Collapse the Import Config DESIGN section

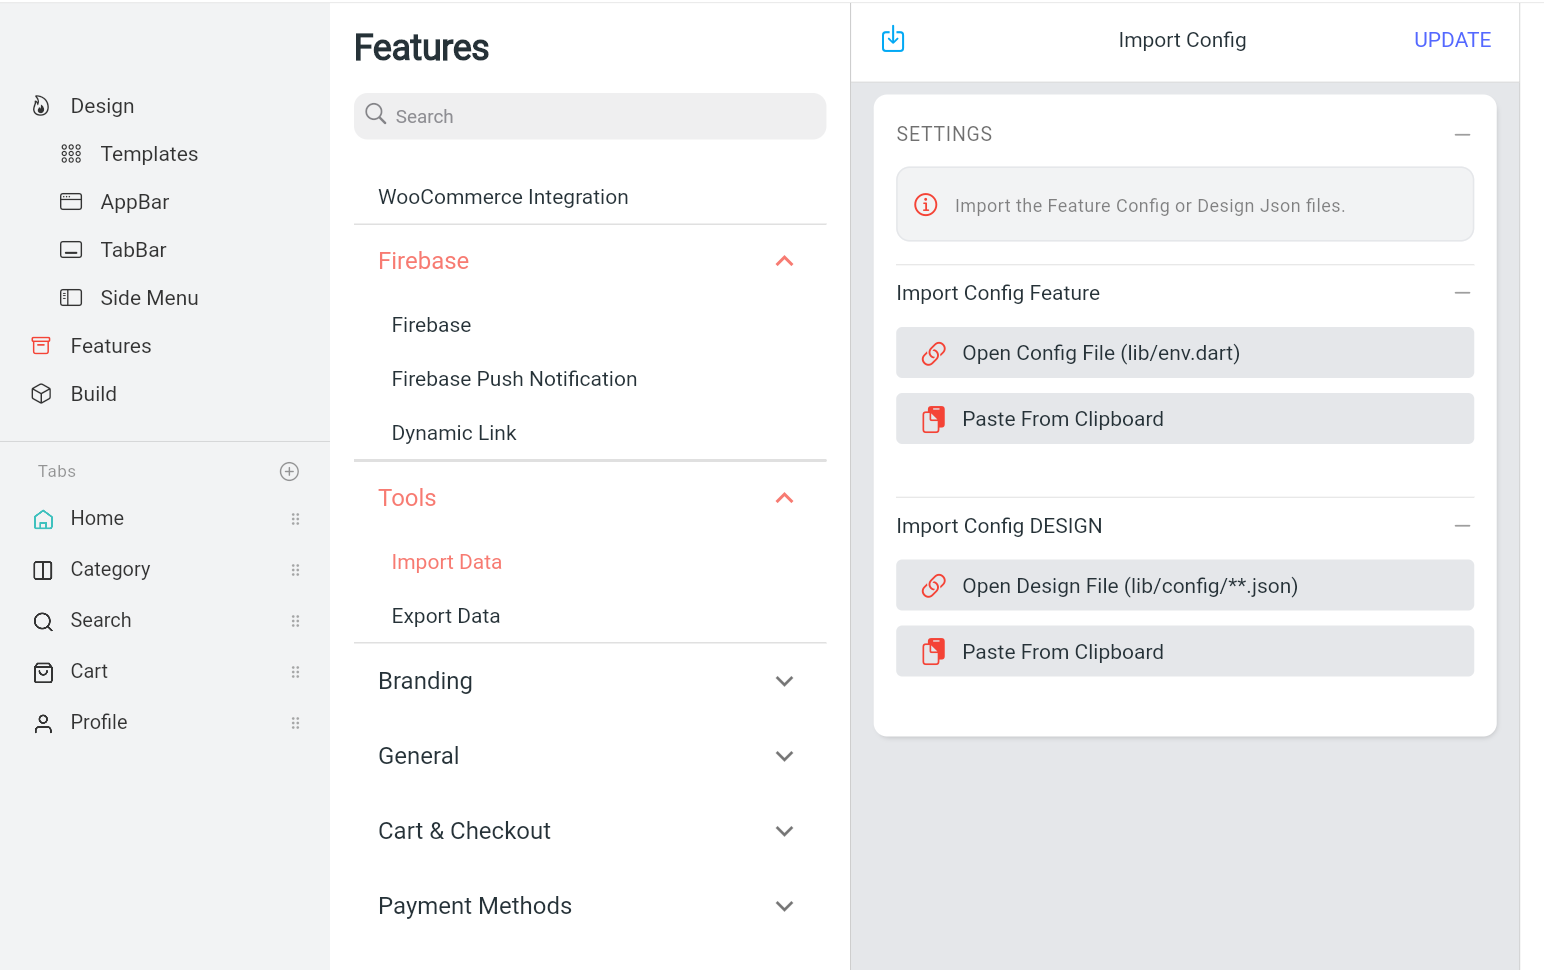(x=1462, y=526)
